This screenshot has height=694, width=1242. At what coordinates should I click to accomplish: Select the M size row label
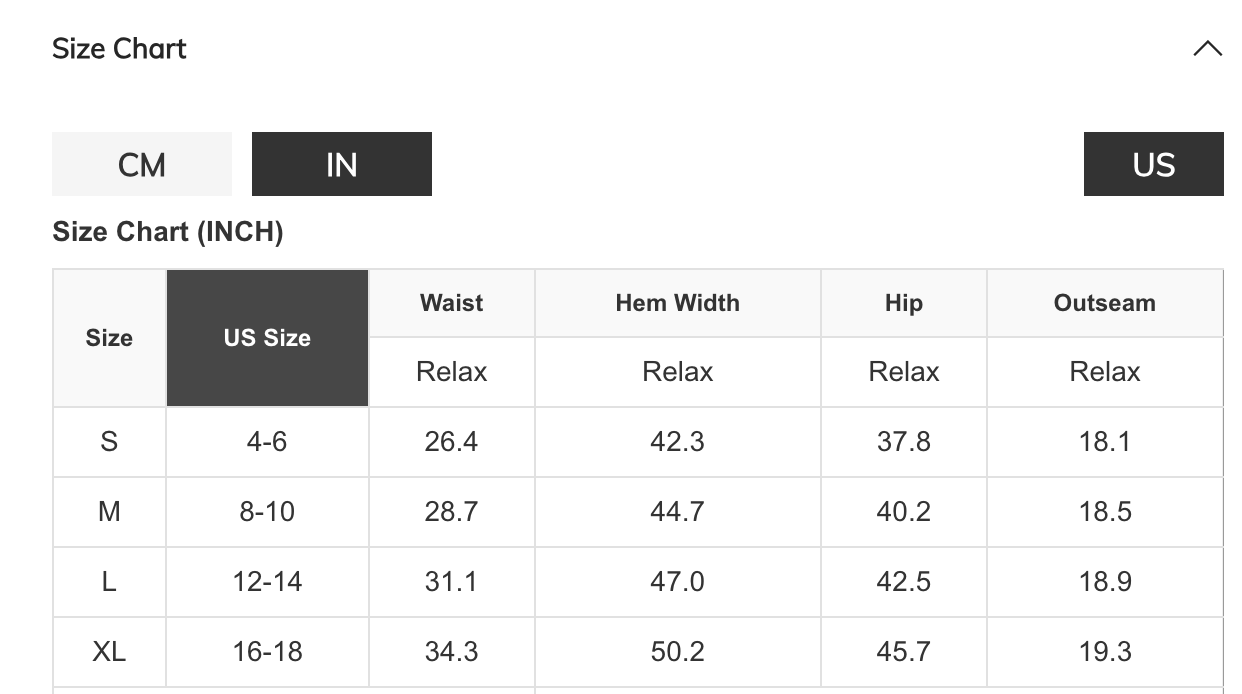(x=109, y=512)
